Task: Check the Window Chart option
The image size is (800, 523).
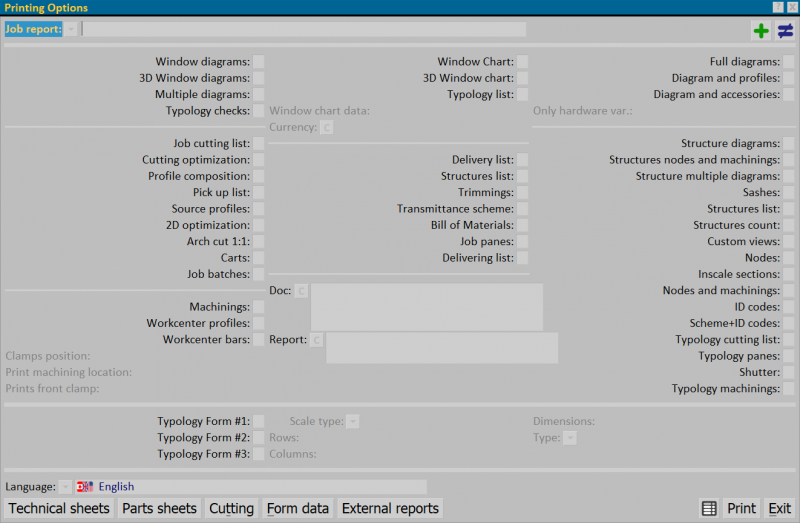Action: 522,62
